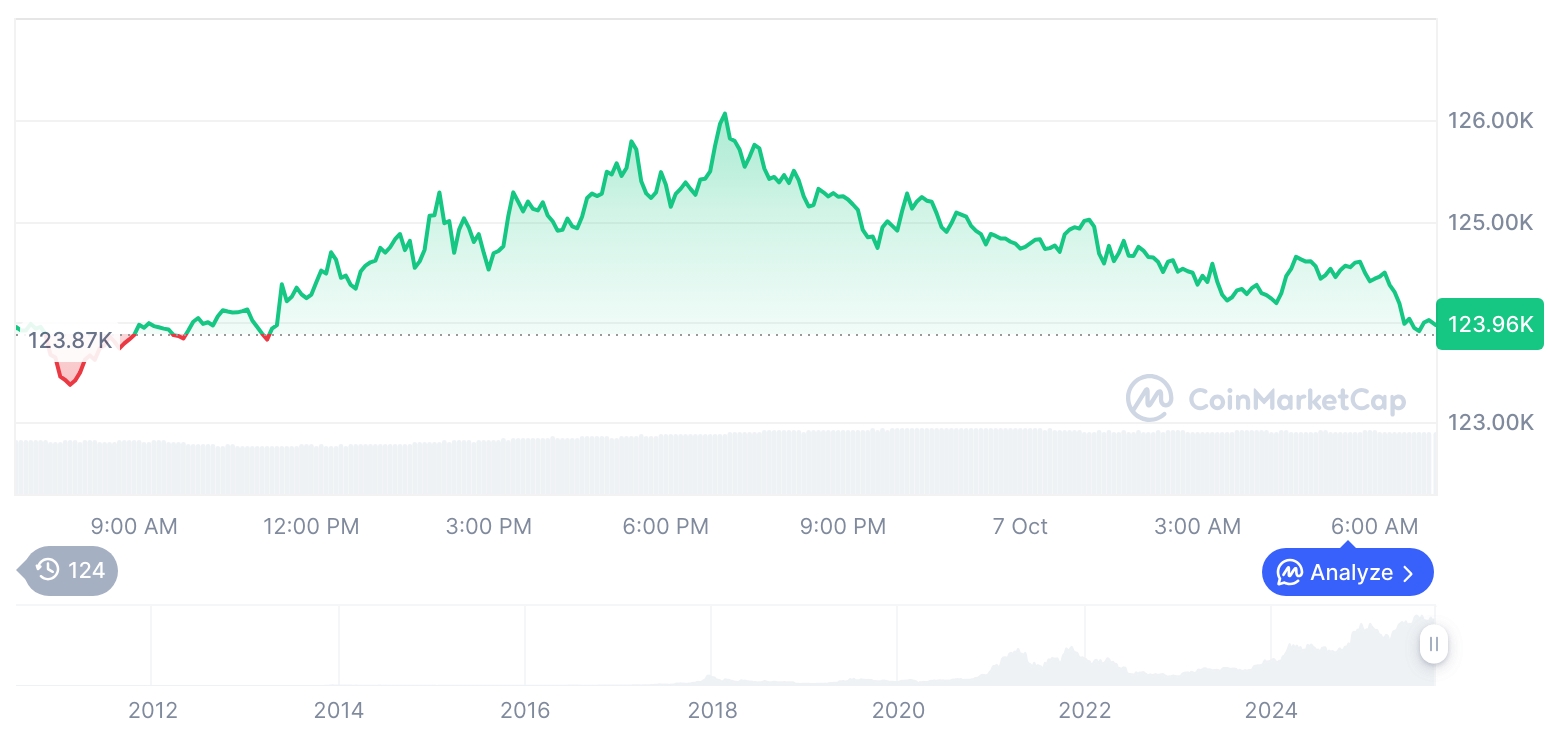Click the 7 Oct date axis label
Image resolution: width=1566 pixels, height=732 pixels.
(1020, 526)
